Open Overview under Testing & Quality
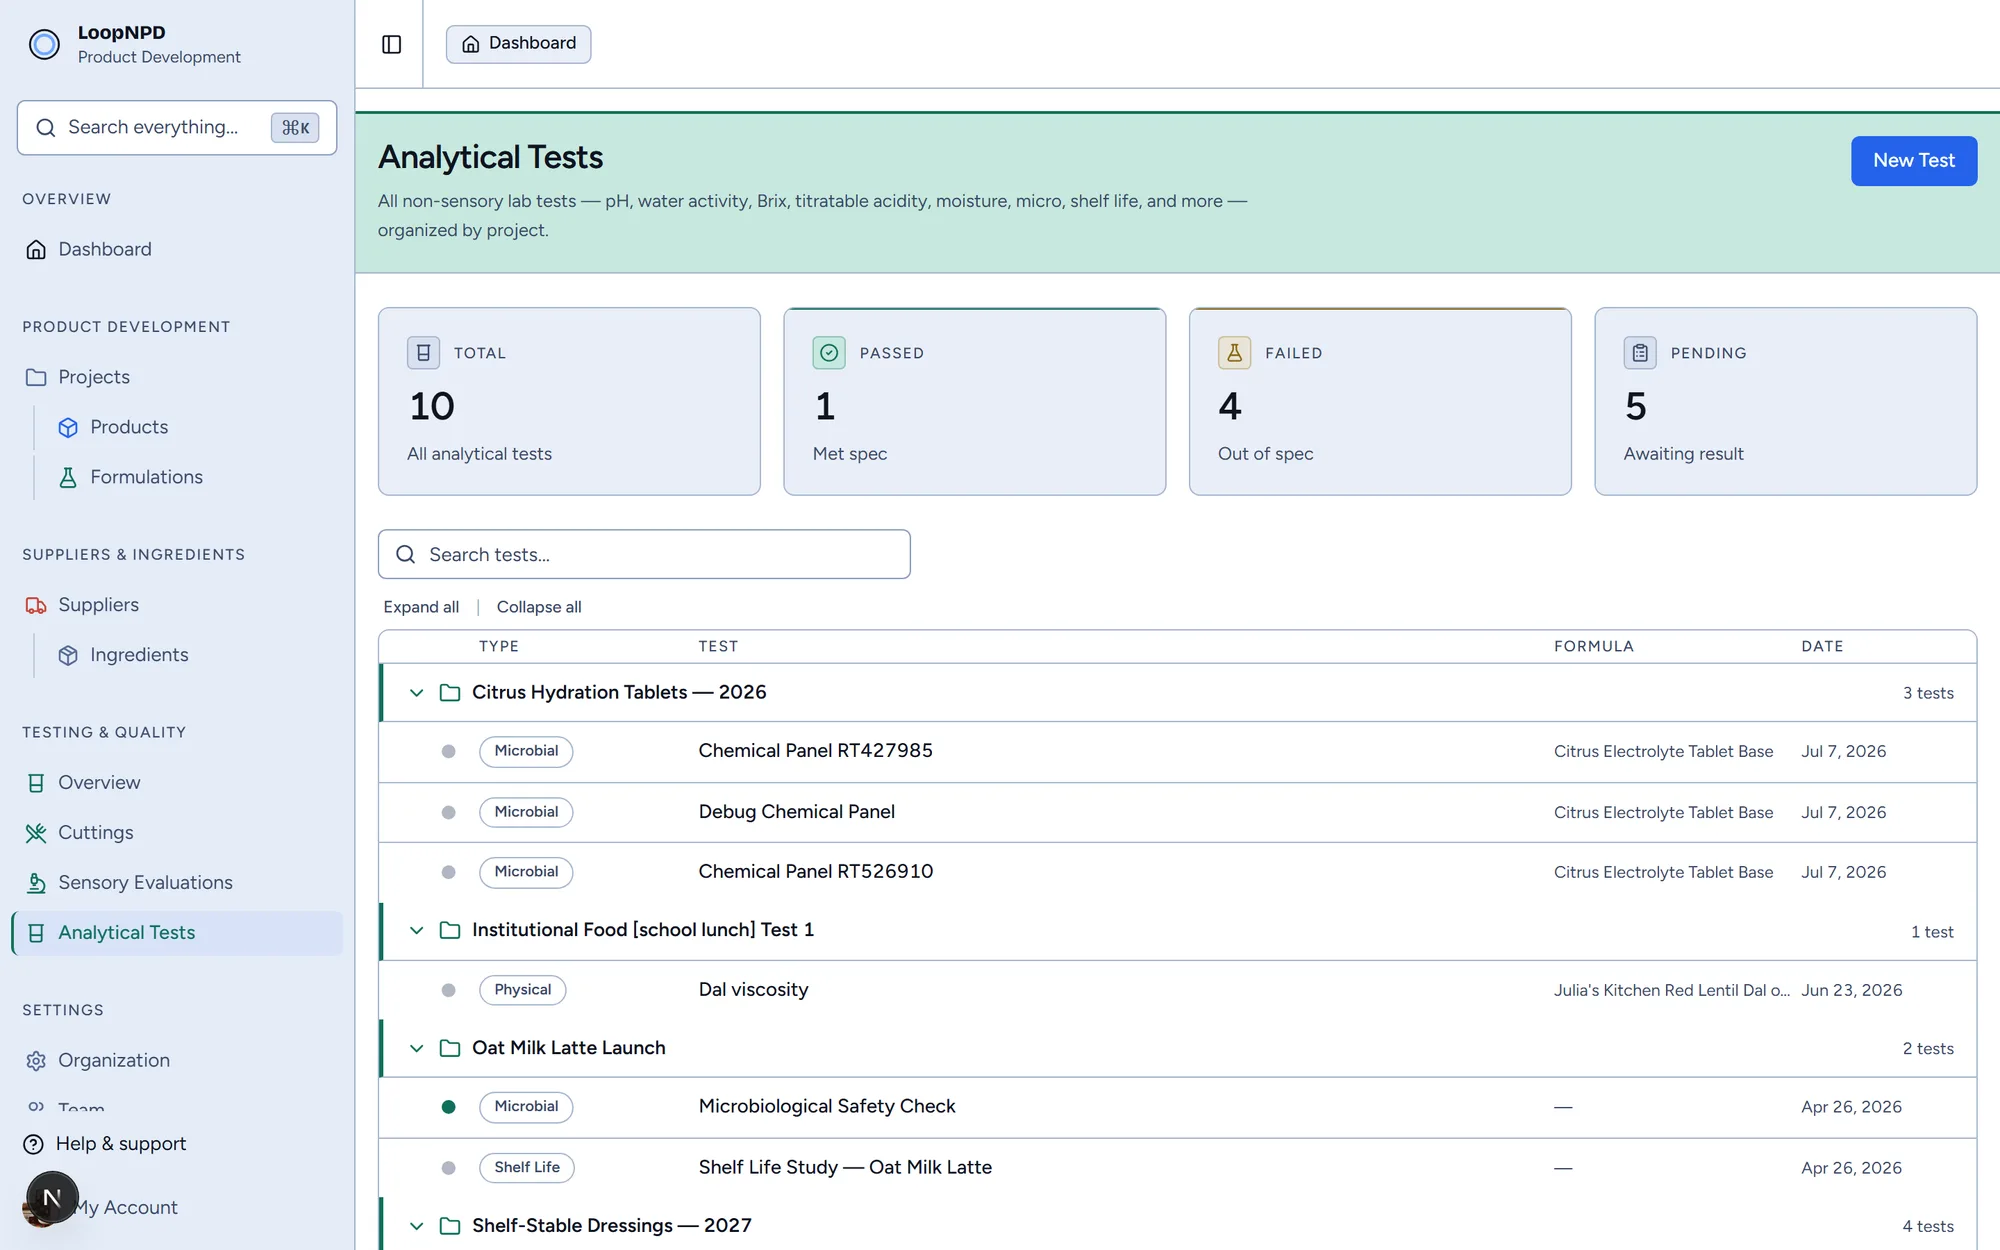The width and height of the screenshot is (2000, 1250). pos(177,783)
